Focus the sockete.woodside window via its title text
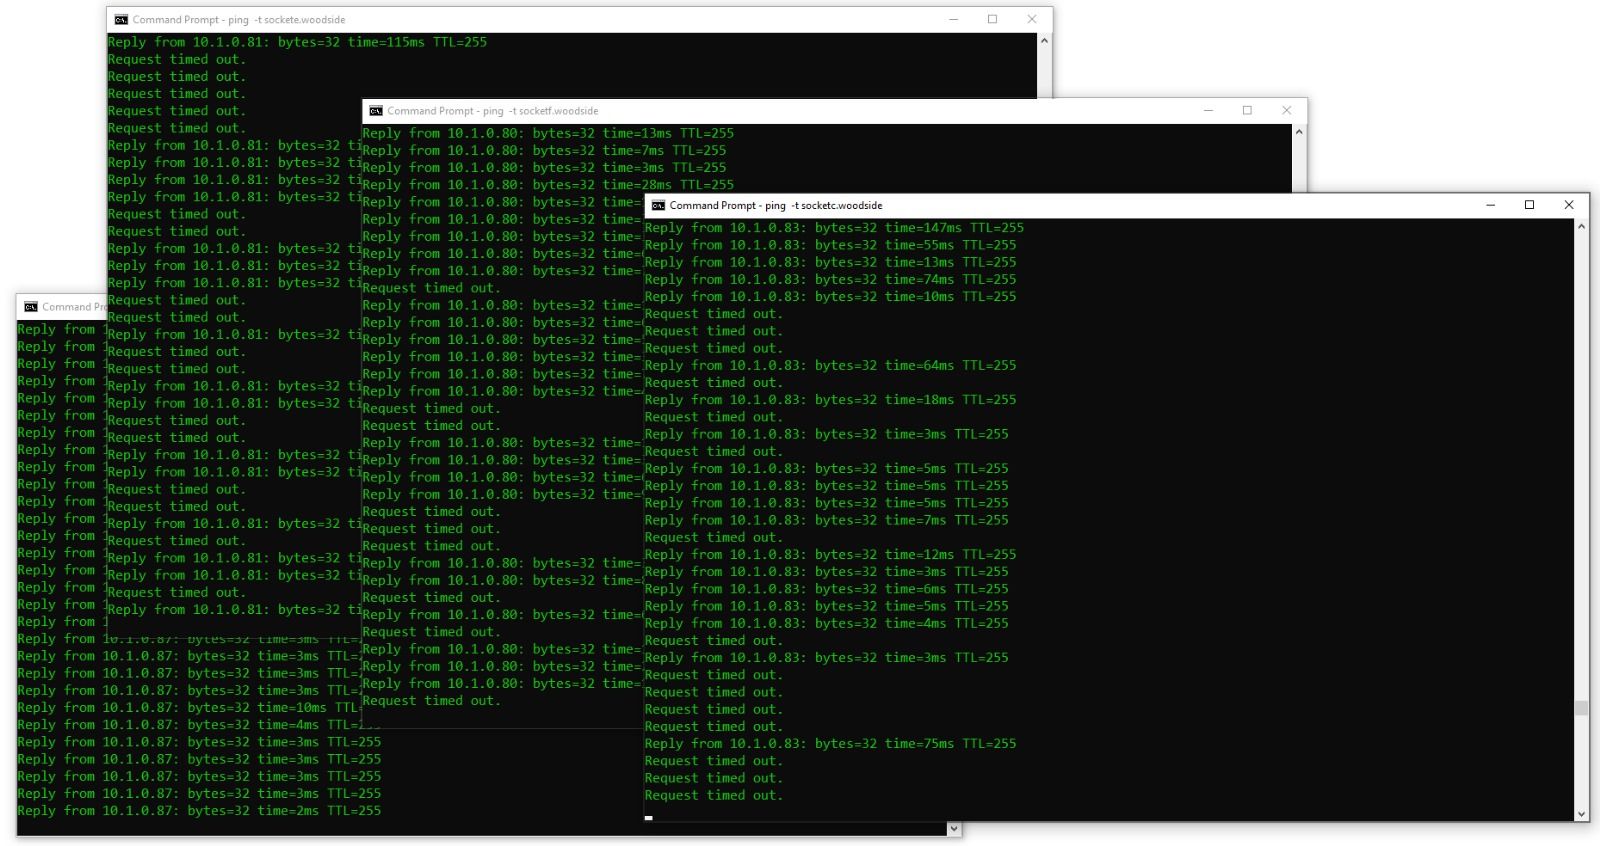Screen dimensions: 1600x846 coord(239,20)
